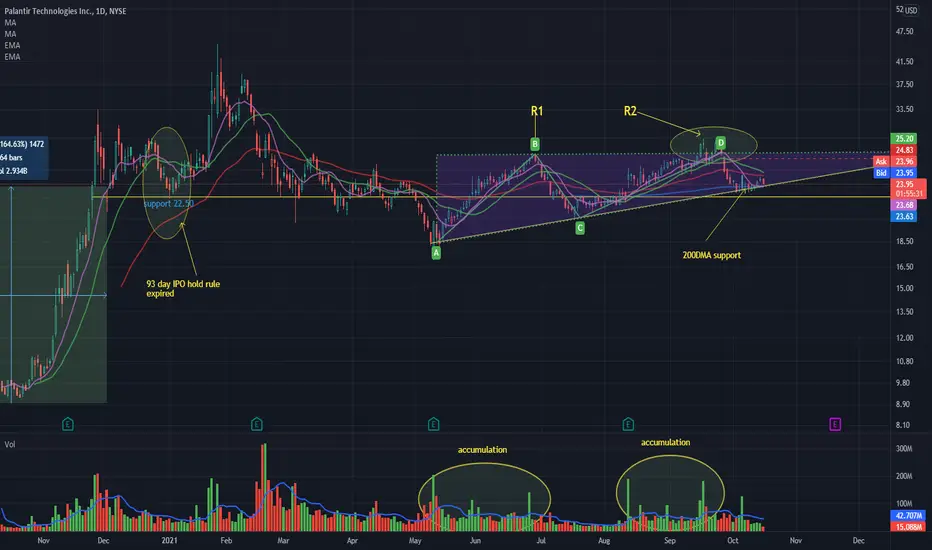Image resolution: width=932 pixels, height=550 pixels.
Task: Click the Feb label on time axis
Action: [x=226, y=540]
